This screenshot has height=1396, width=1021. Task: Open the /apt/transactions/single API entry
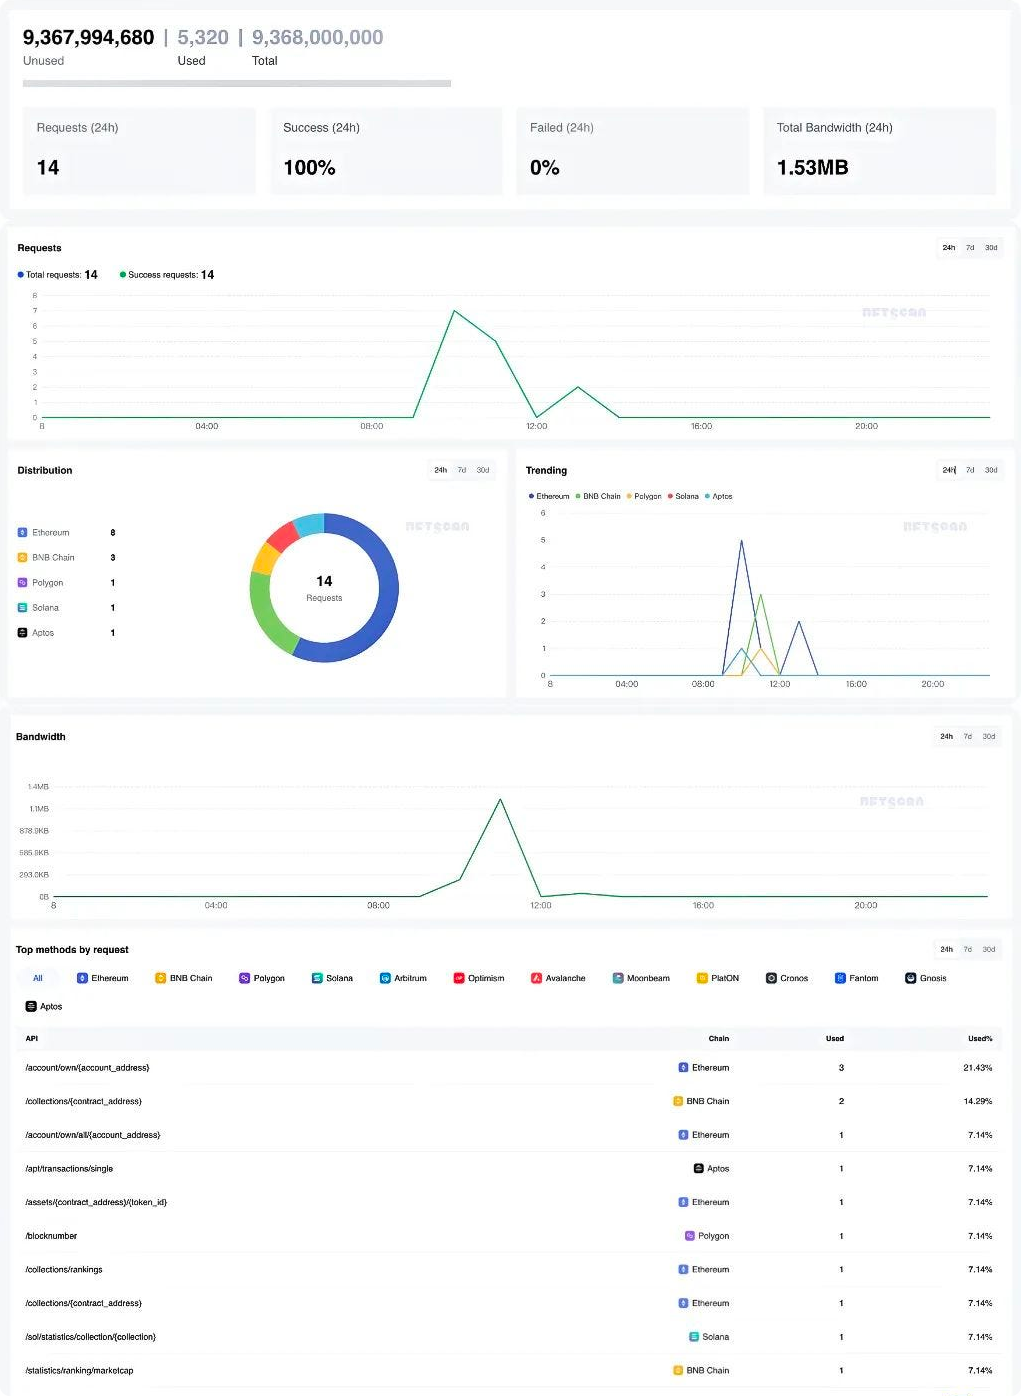69,1168
